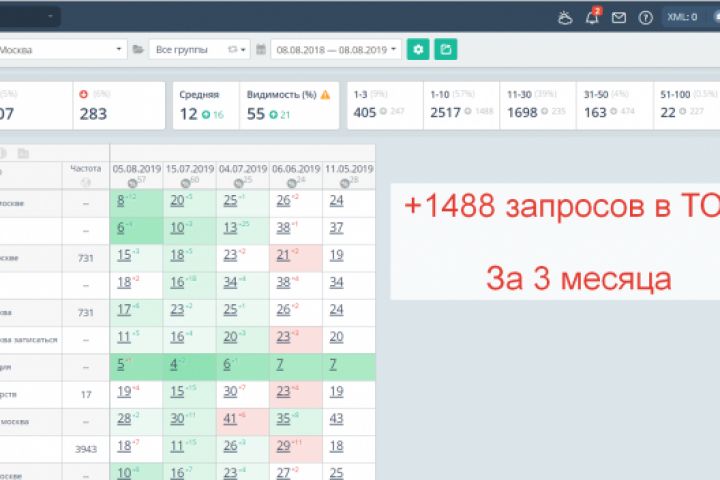
Task: Open position 17 in the 05.08.2019 column
Action: (x=124, y=310)
